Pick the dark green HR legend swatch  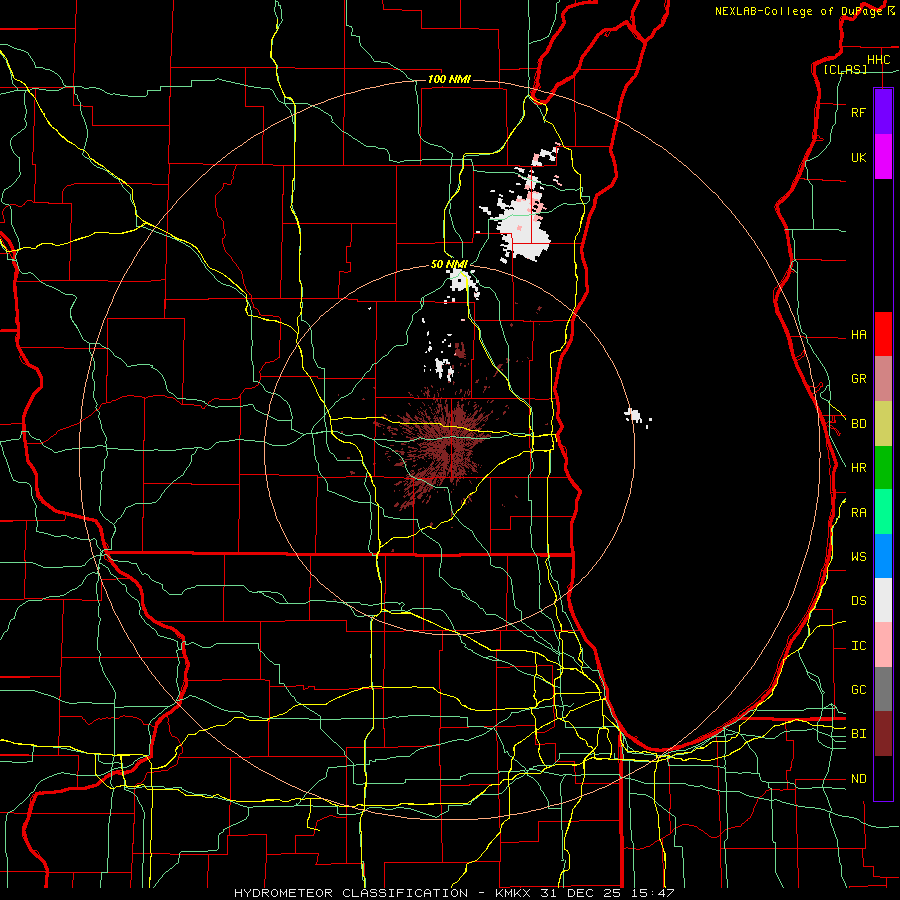(x=883, y=468)
